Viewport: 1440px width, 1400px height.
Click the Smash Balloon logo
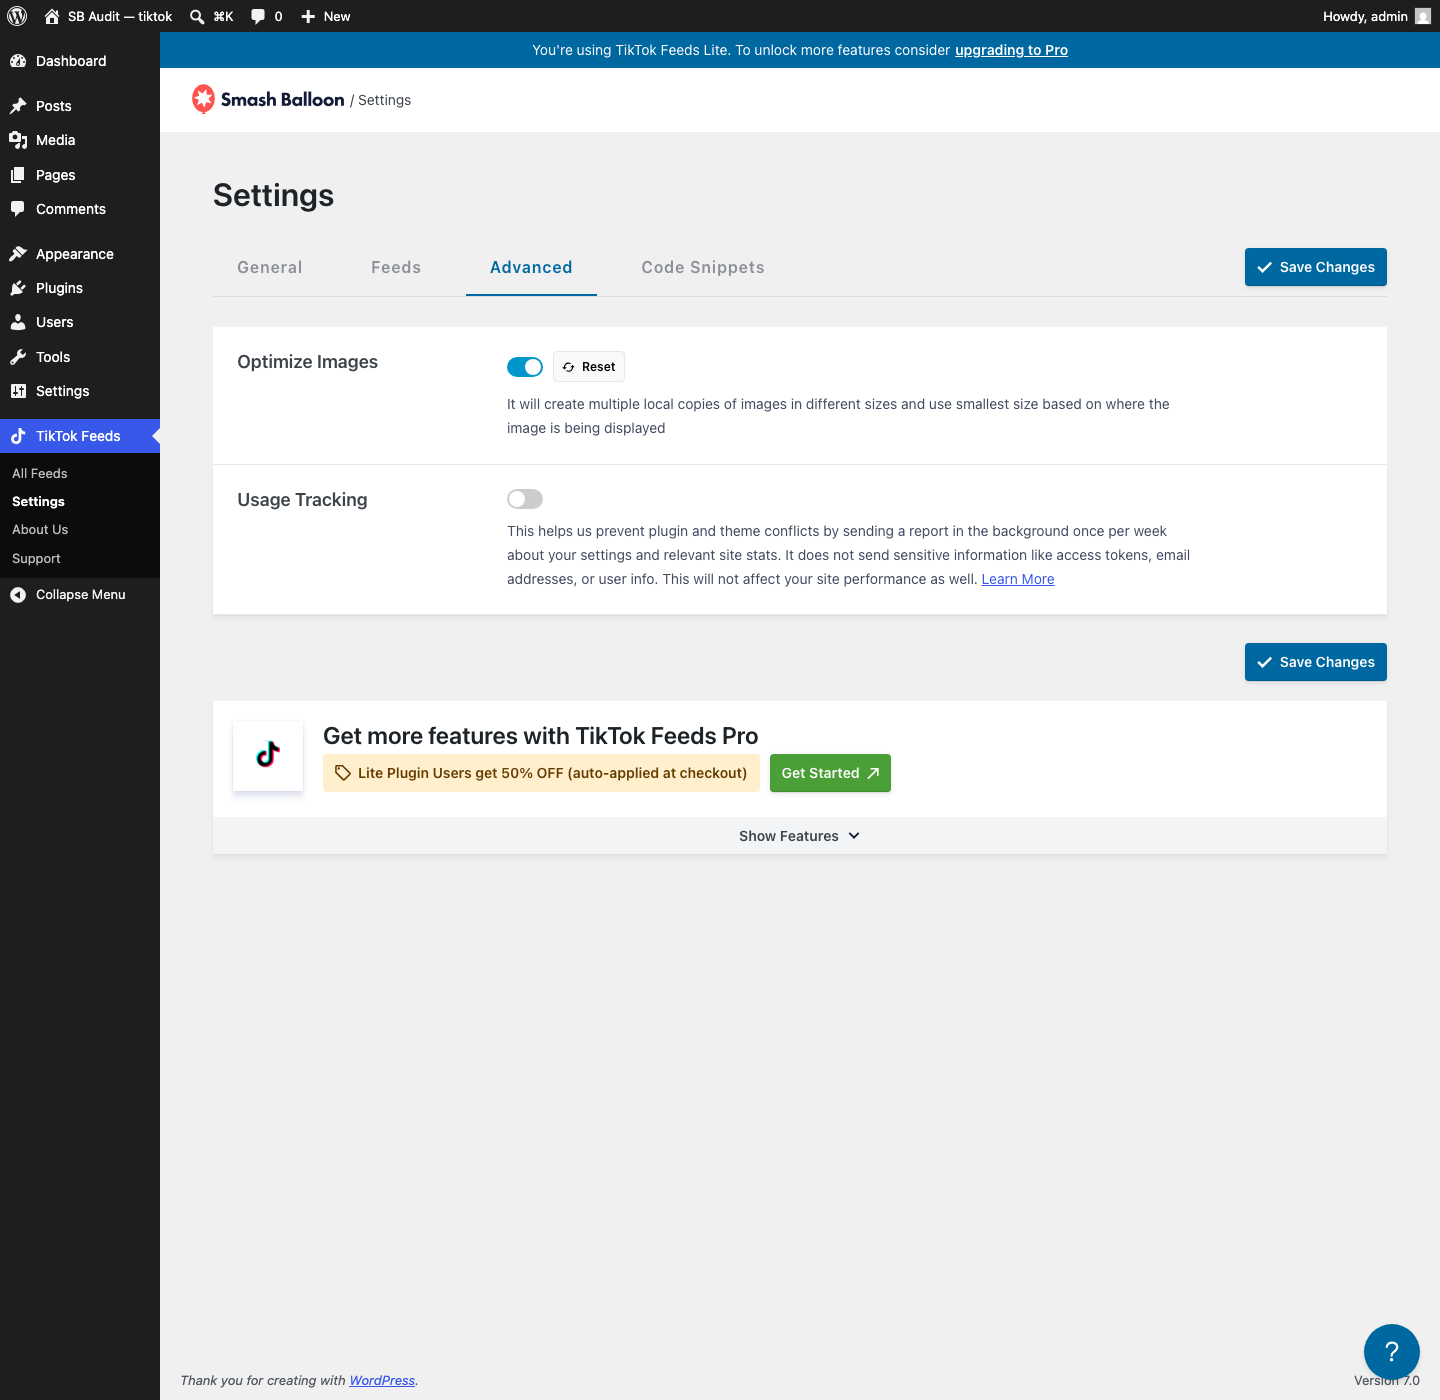[268, 99]
